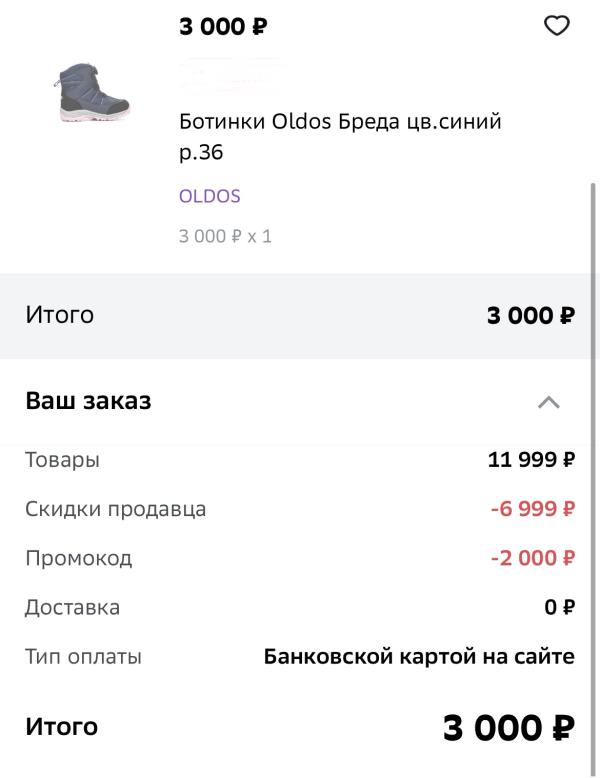Click the seller discount value -6 999 ₽
This screenshot has width=600, height=778.
532,509
